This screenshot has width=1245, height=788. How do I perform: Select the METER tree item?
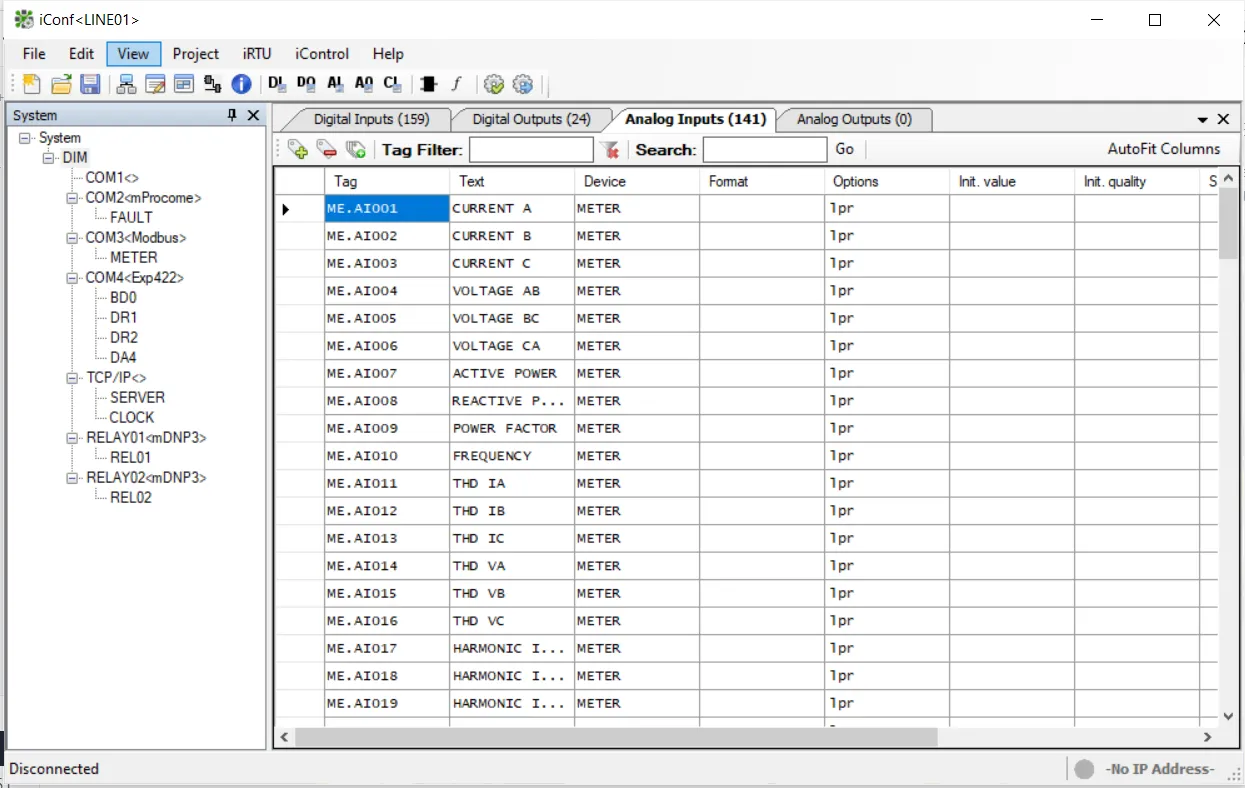(x=134, y=257)
